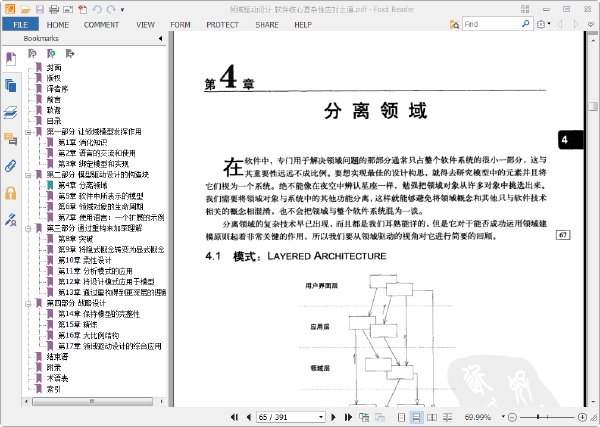Click the bookmark toolbar icon with arrow
Viewport: 600px width, 427px height.
click(x=70, y=54)
